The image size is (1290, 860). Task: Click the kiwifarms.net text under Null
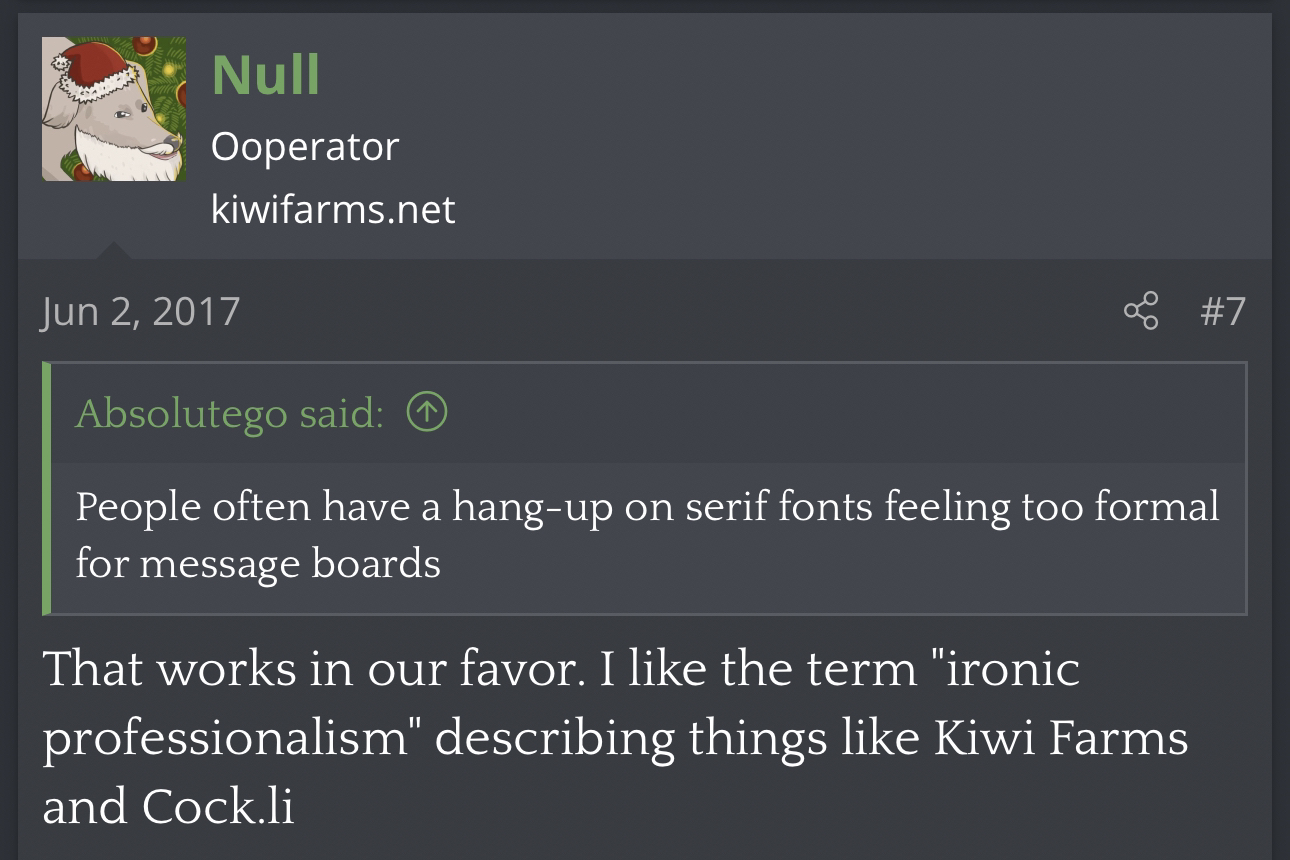(333, 209)
